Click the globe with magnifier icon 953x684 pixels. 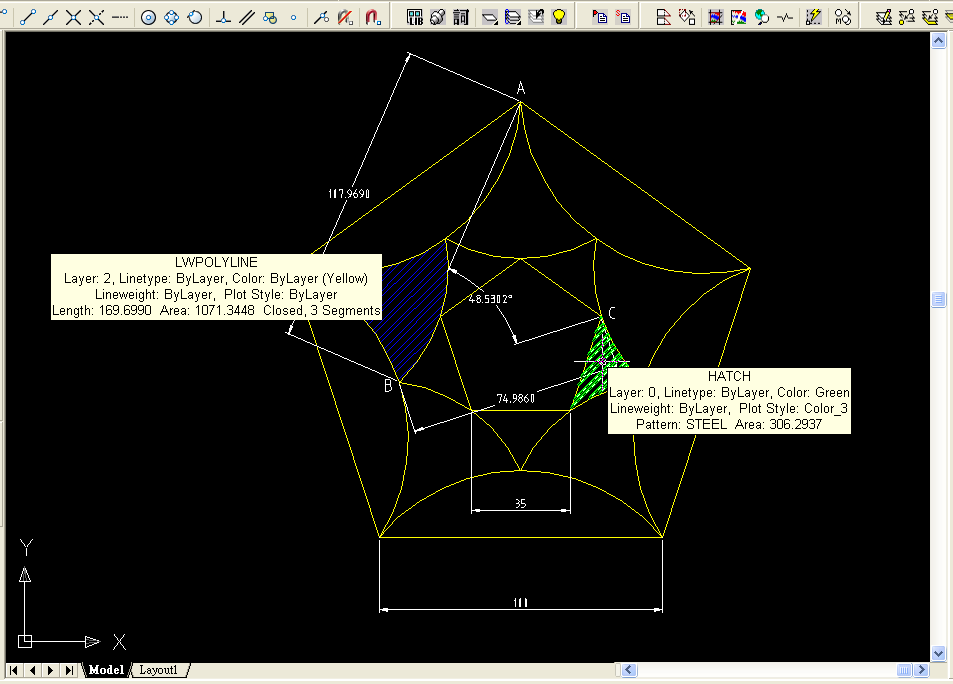[x=762, y=17]
